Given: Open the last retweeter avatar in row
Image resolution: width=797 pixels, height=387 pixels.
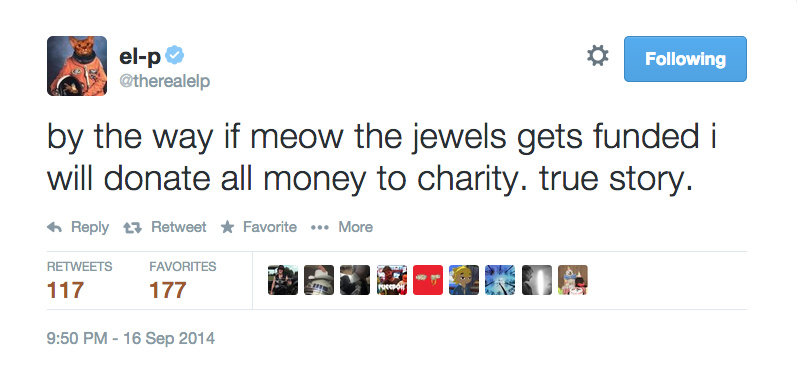Looking at the screenshot, I should (x=573, y=280).
